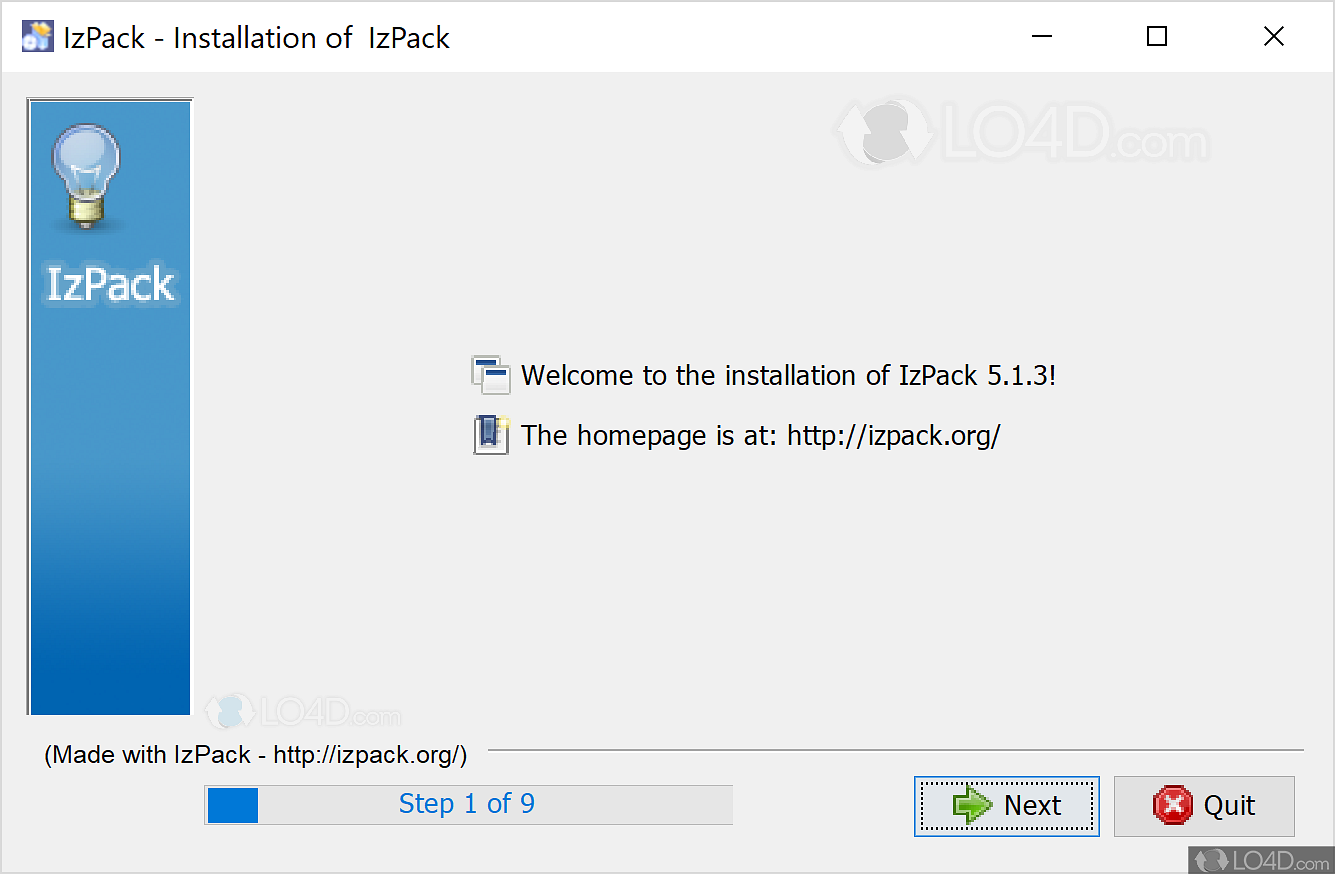Maximize the installer window
Image resolution: width=1335 pixels, height=874 pixels.
point(1157,36)
